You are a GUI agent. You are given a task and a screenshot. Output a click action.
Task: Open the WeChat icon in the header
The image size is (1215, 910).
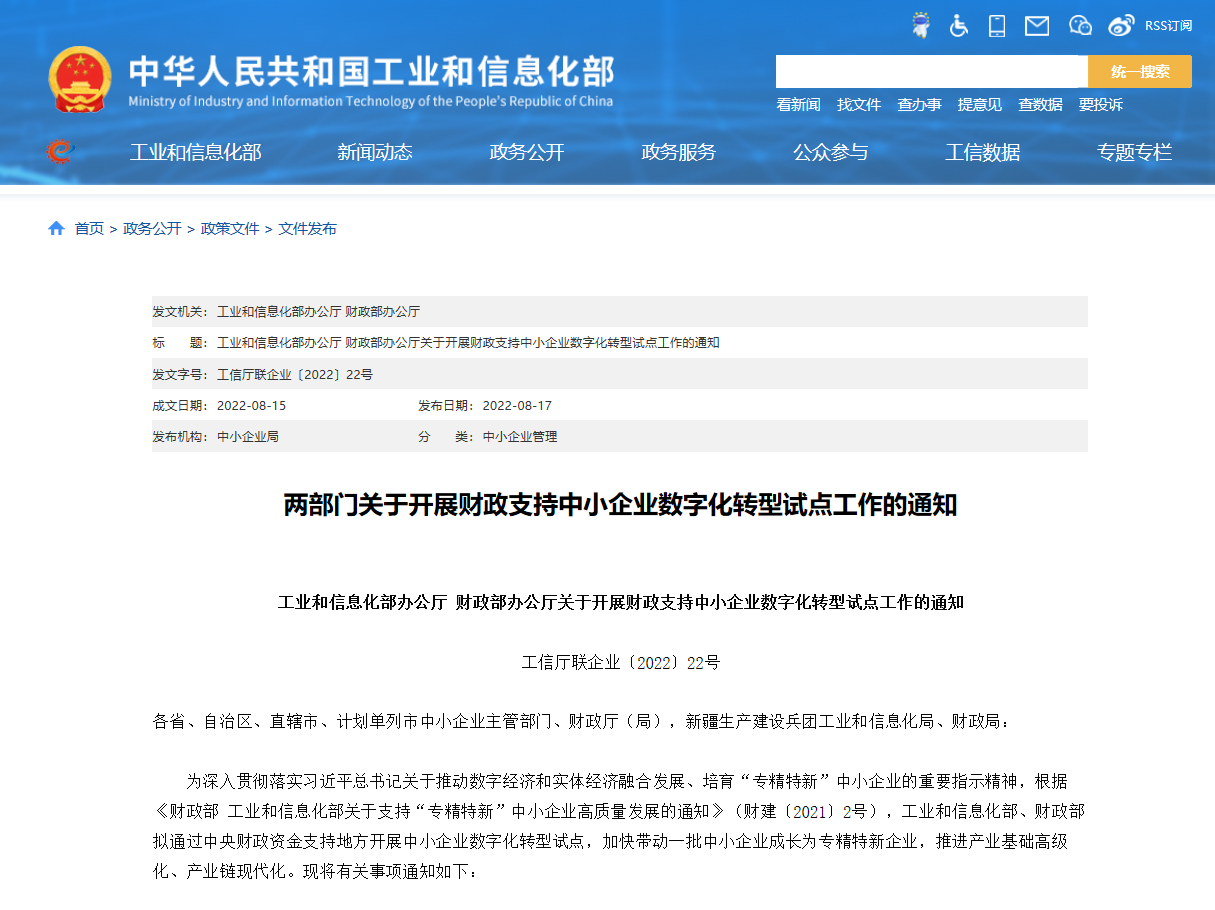point(1080,25)
